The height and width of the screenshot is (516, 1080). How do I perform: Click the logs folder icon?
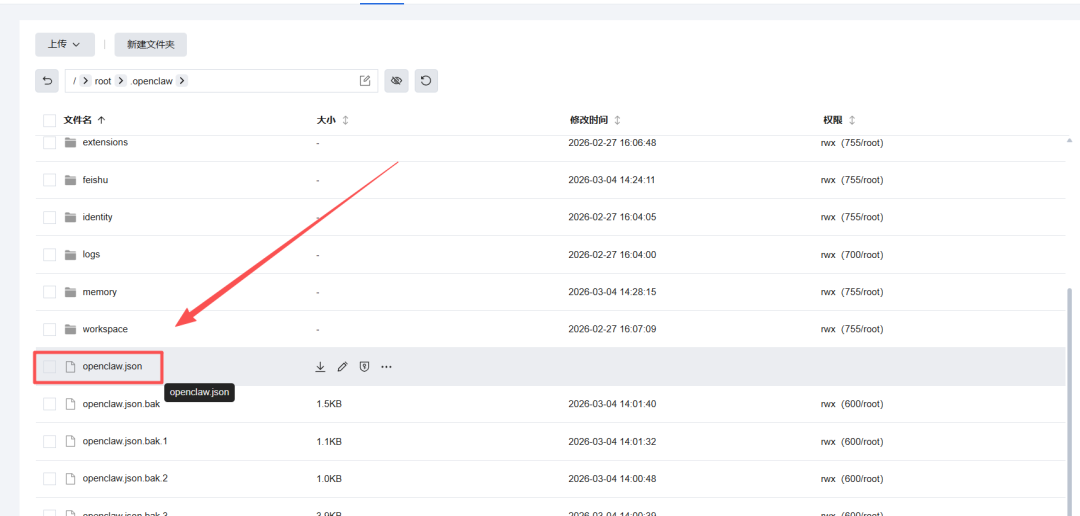(70, 254)
